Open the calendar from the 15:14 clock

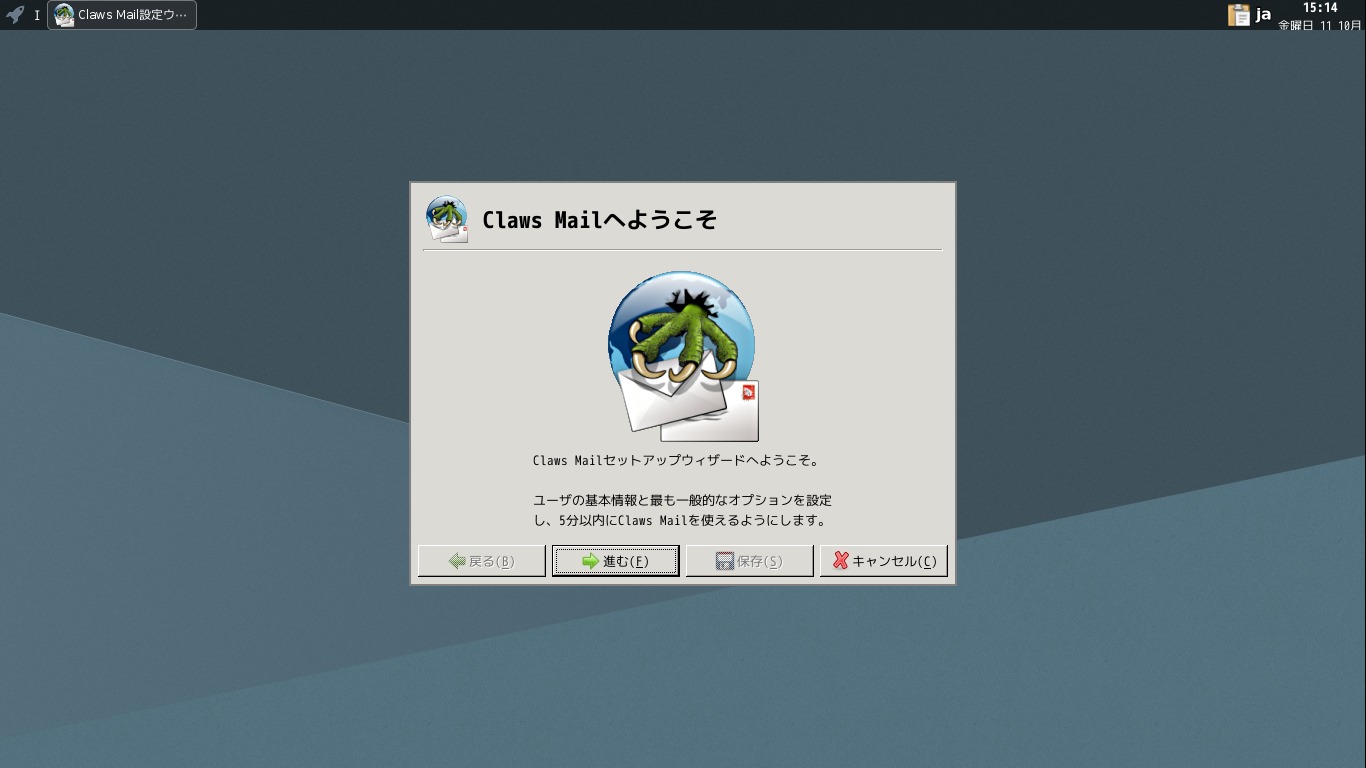coord(1320,15)
